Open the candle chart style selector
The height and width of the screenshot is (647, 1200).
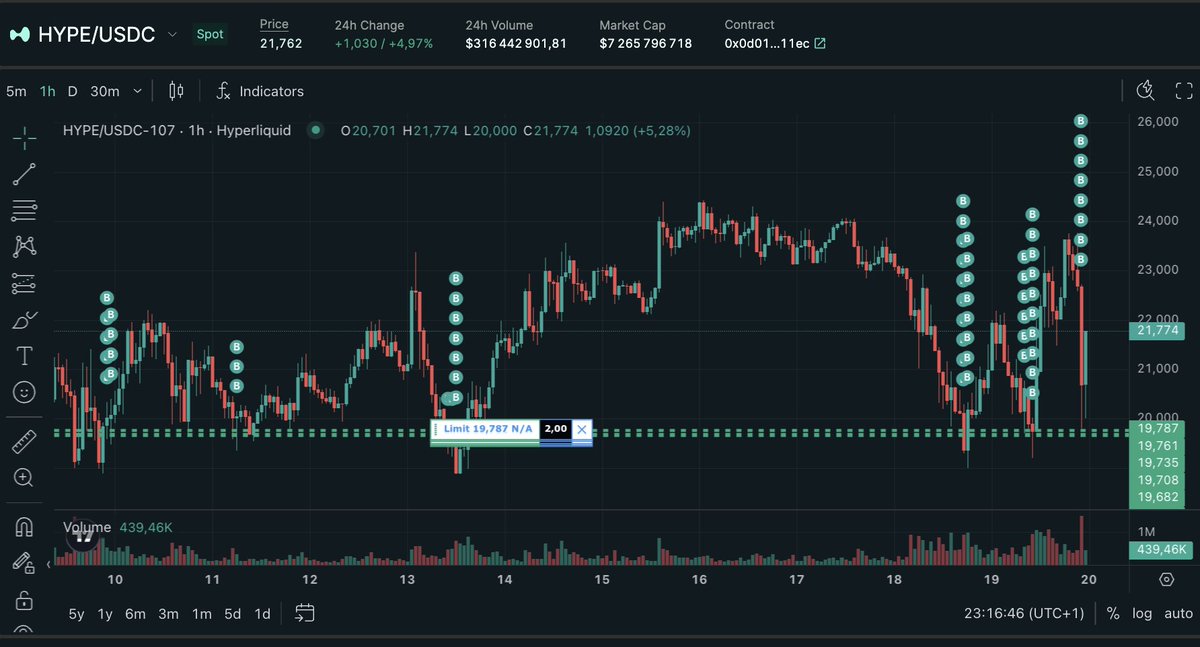coord(176,91)
